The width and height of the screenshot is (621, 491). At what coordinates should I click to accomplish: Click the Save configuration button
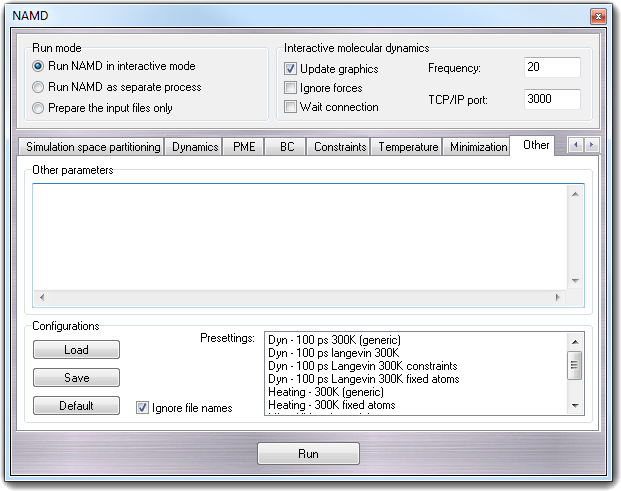pyautogui.click(x=76, y=378)
